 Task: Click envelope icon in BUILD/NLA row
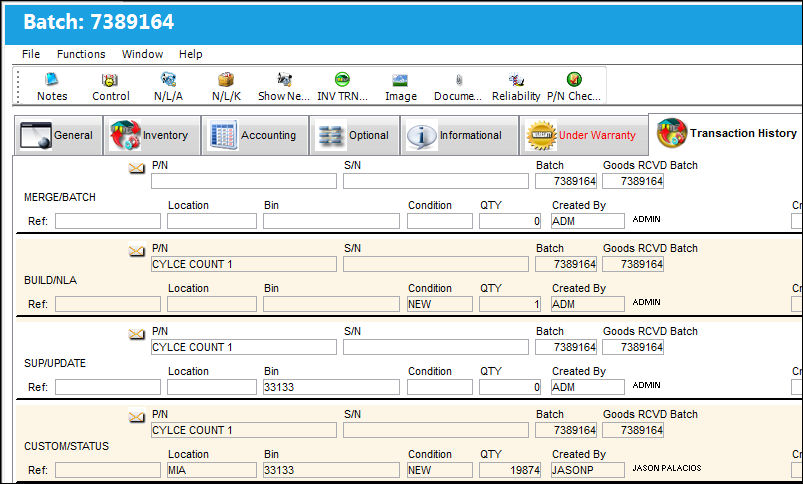tap(136, 250)
